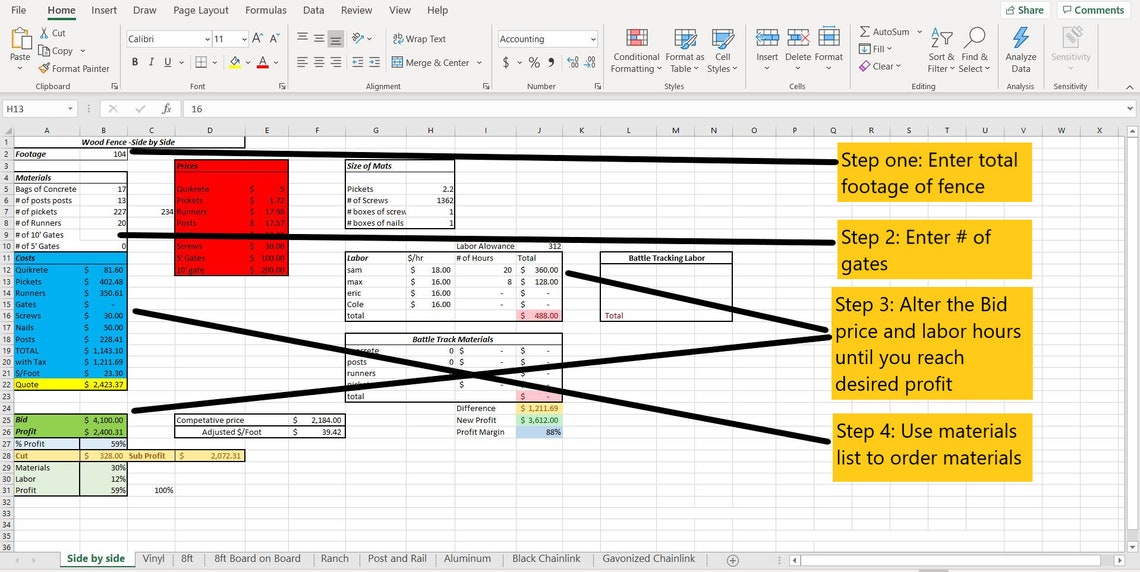
Task: Switch to the Insert ribbon tab
Action: coord(104,10)
